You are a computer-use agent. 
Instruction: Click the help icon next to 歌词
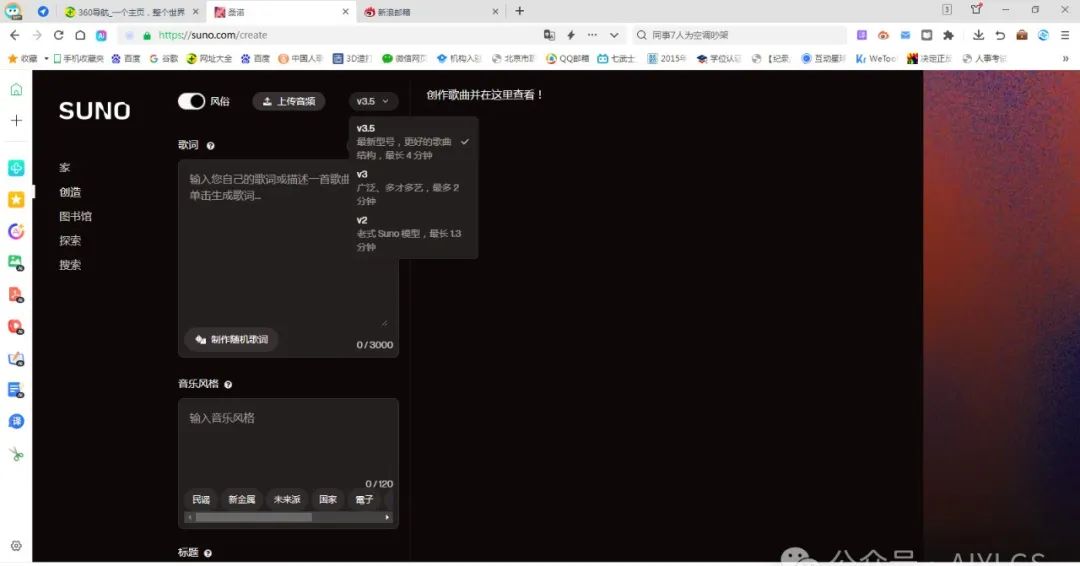click(211, 146)
